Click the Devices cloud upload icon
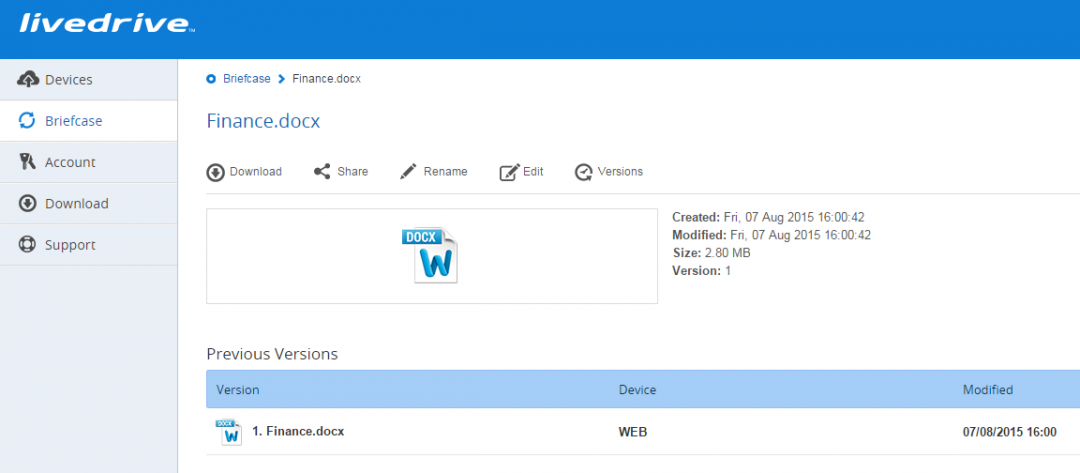Screen dimensions: 1080x473 [28, 79]
